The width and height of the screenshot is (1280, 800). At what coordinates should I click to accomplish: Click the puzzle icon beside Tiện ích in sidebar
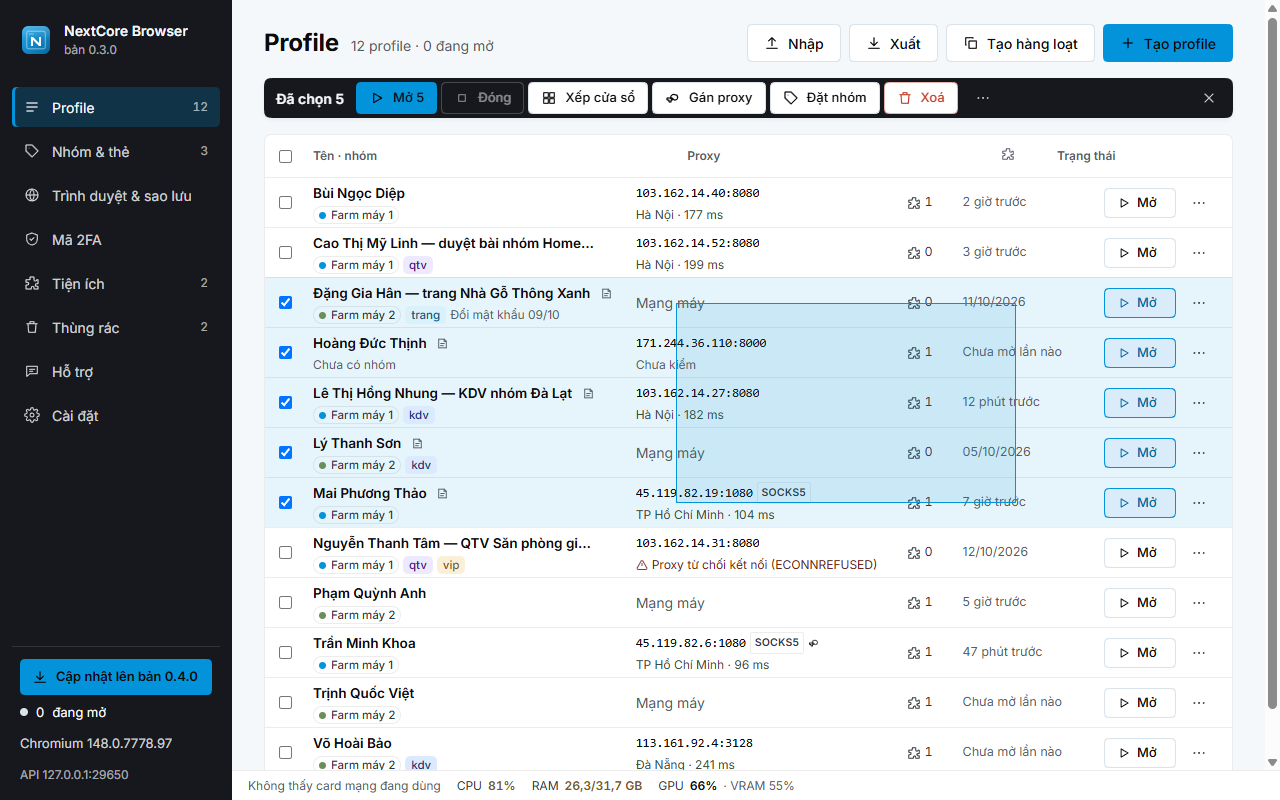(32, 284)
